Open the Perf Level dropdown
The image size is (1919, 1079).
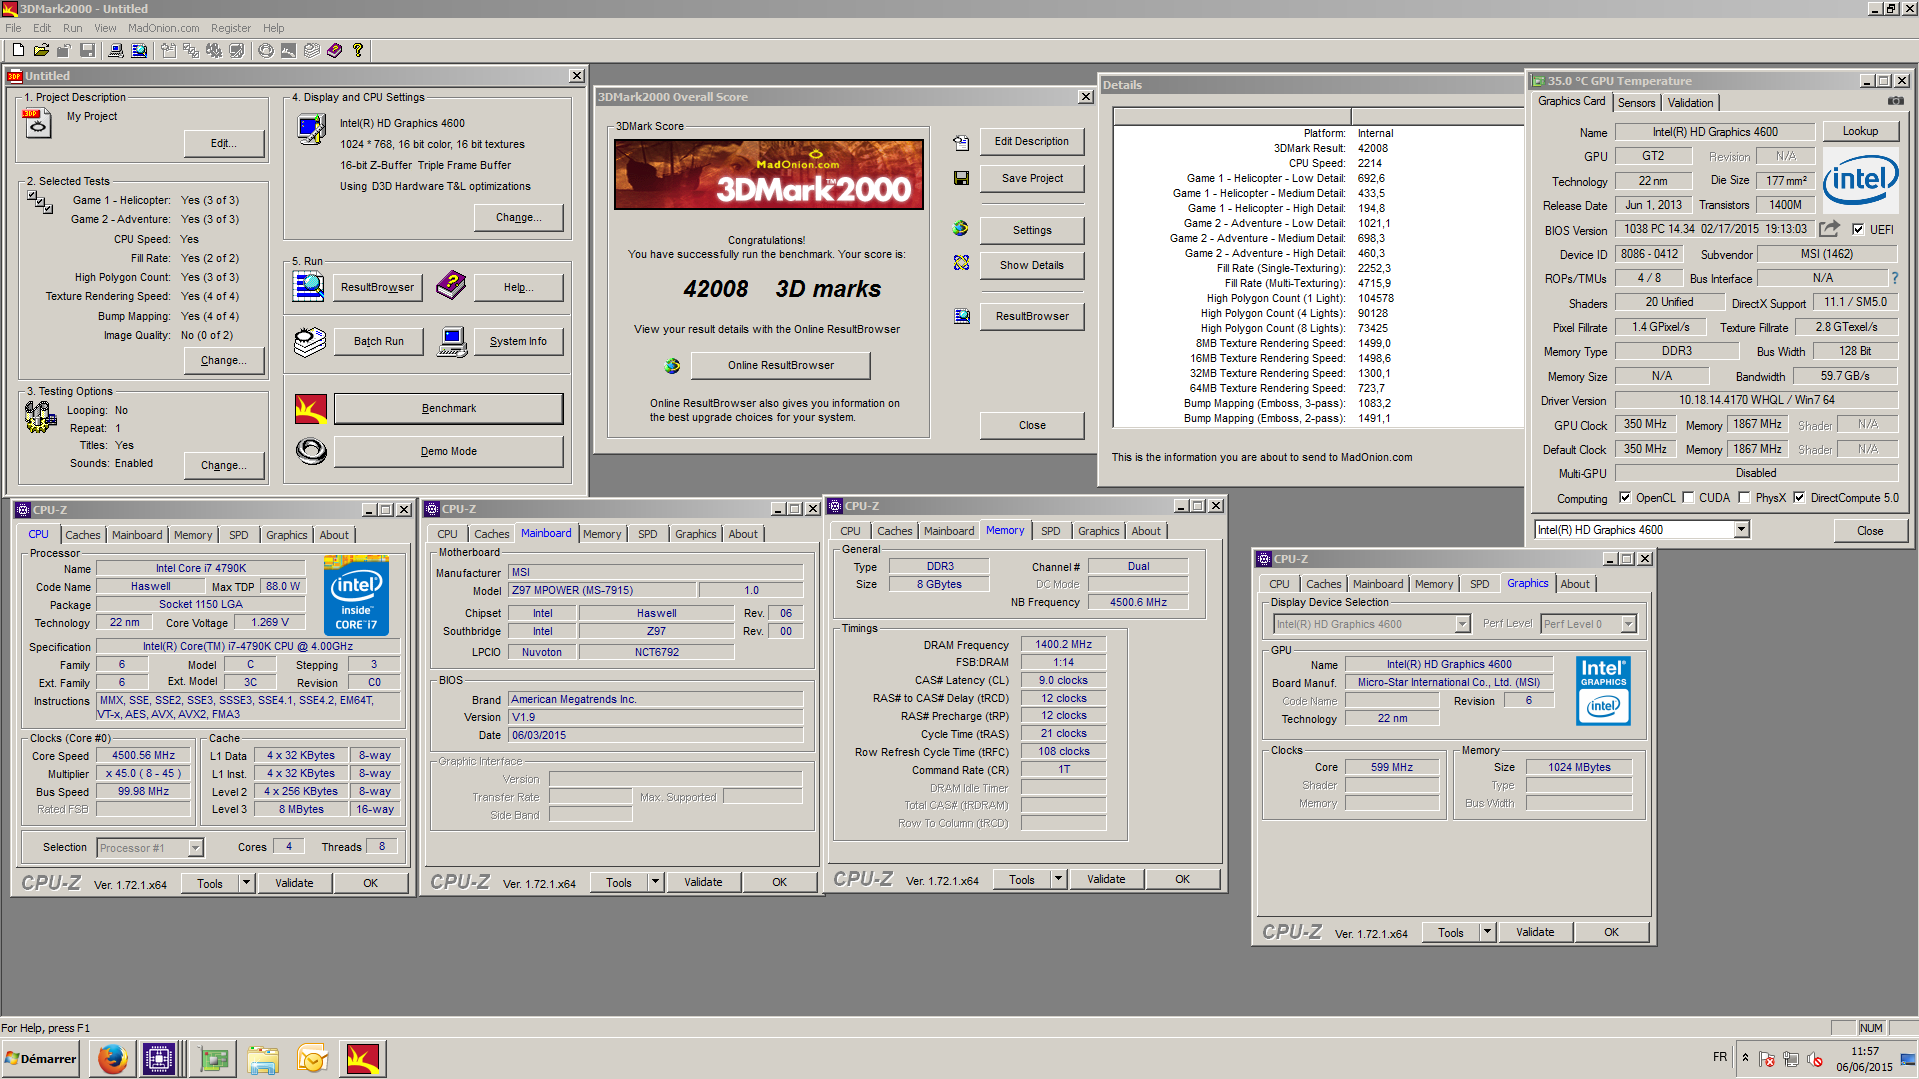tap(1628, 624)
